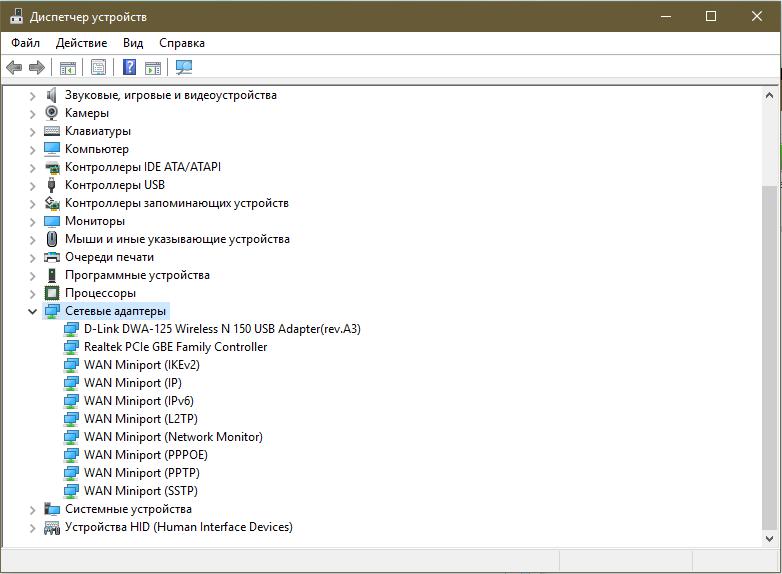The width and height of the screenshot is (782, 574).
Task: Toggle the console tree pane toolbar icon
Action: coord(67,67)
